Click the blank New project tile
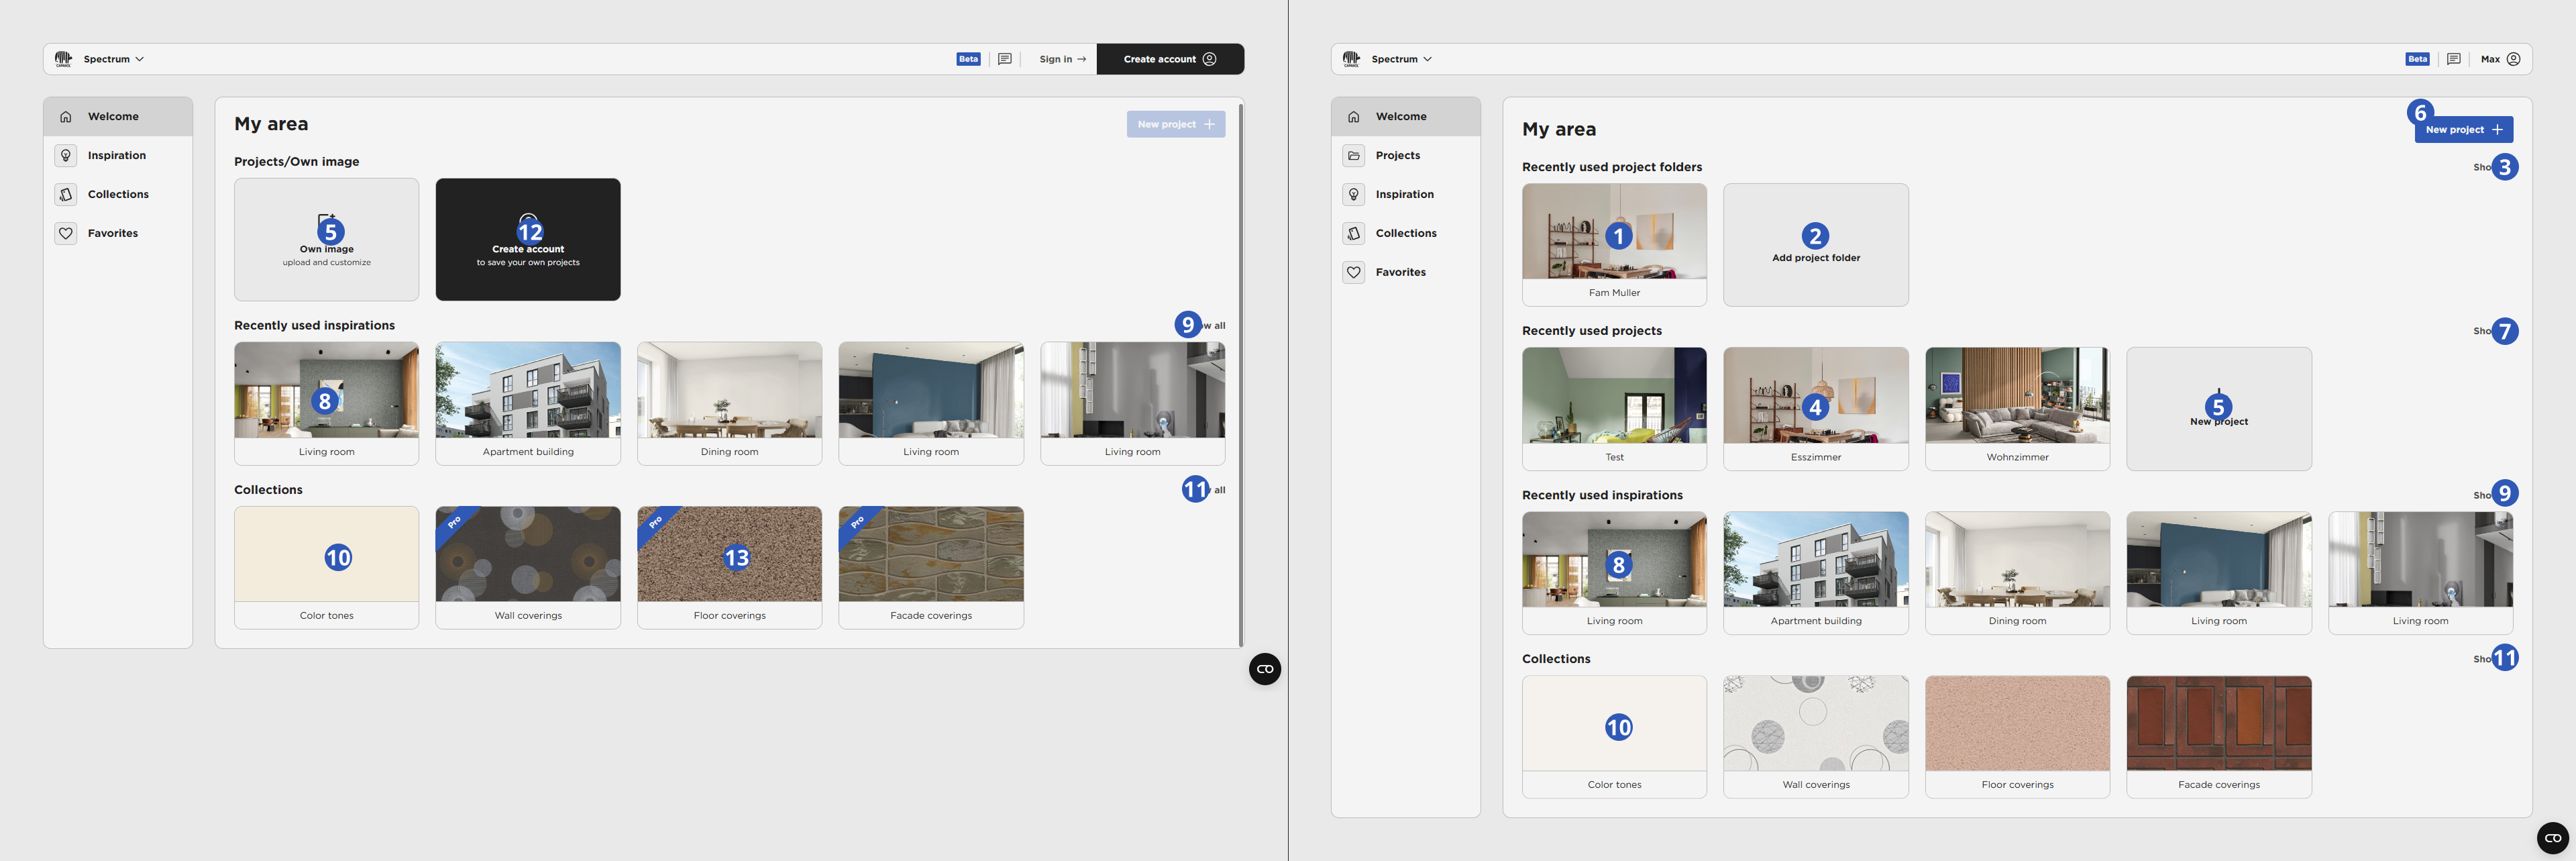Image resolution: width=2576 pixels, height=861 pixels. (x=2218, y=409)
